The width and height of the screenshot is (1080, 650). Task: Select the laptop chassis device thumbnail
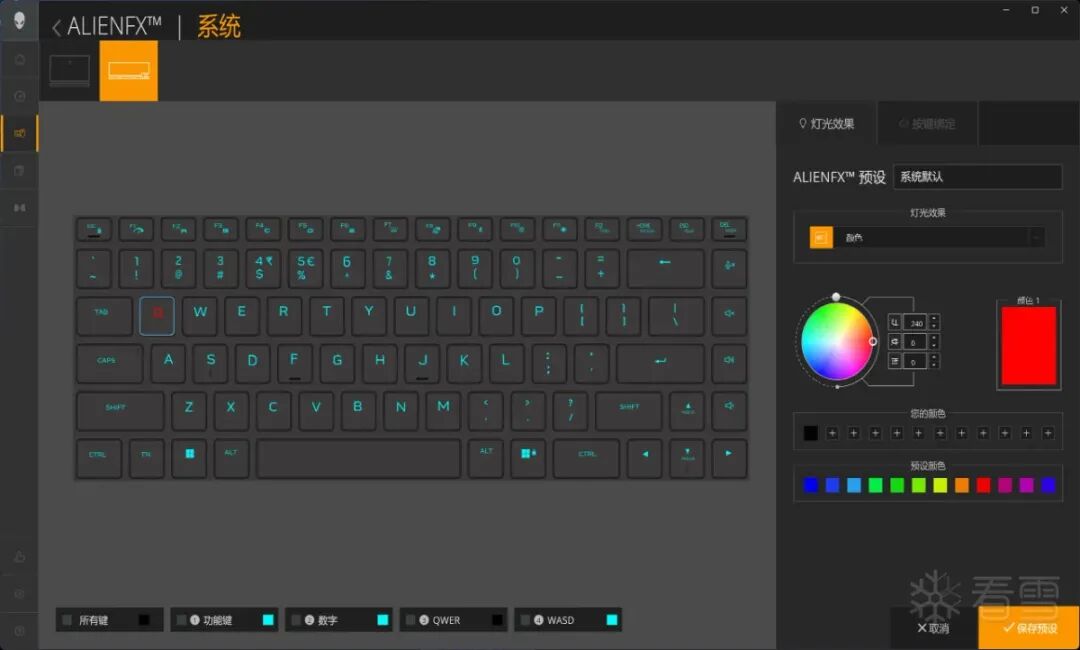(70, 71)
